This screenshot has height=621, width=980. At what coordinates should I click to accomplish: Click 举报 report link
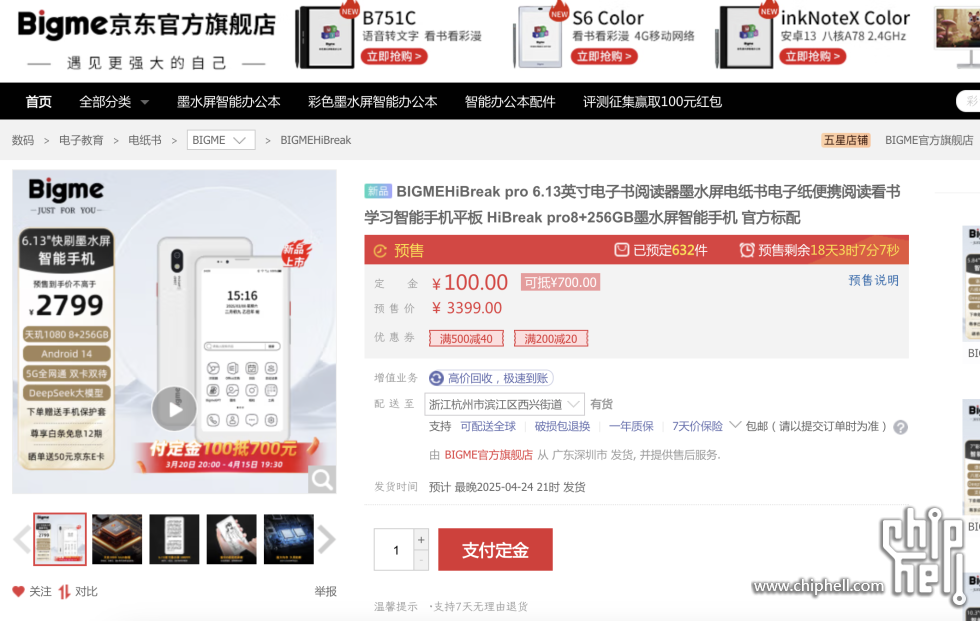coord(325,591)
